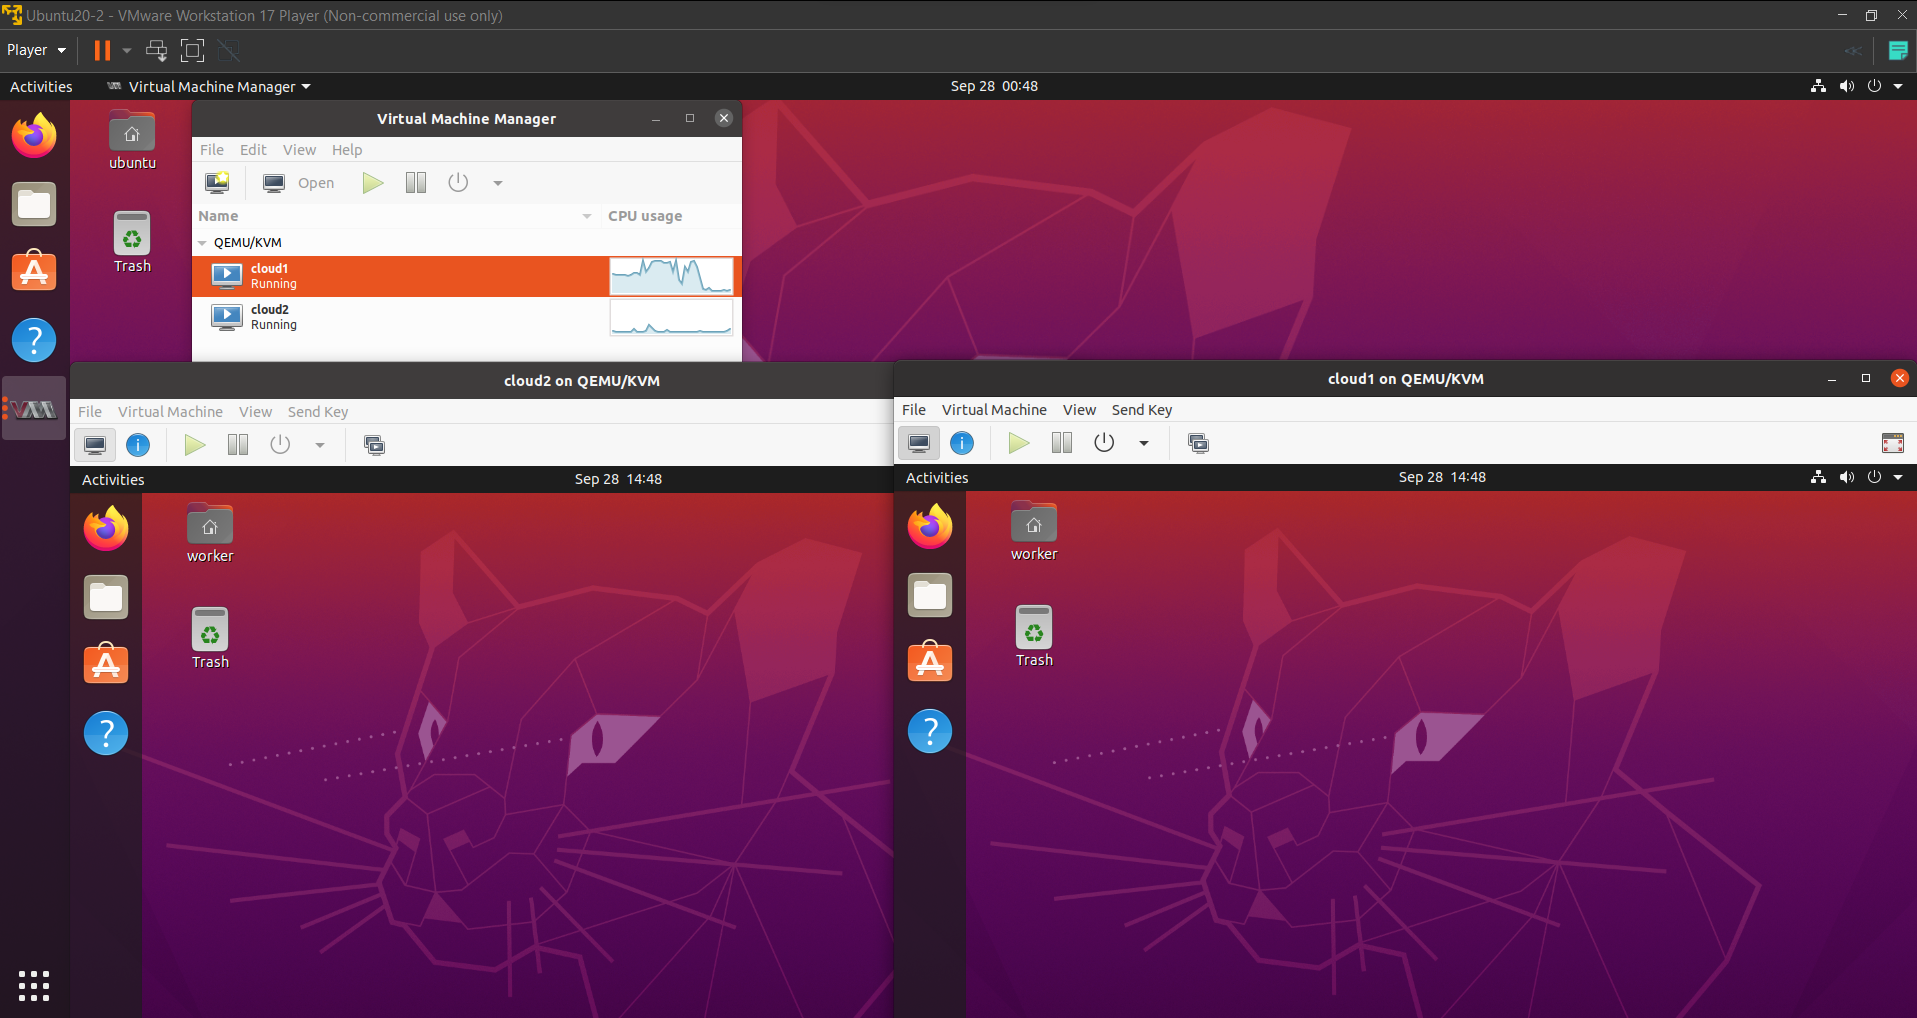Screen dimensions: 1917x1018
Task: Show graphical console in cloud2 window
Action: (95, 445)
